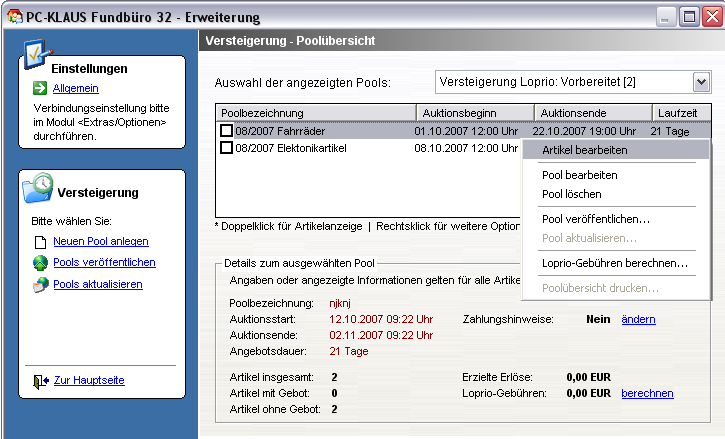
Task: Click the berechnen link for Loprio-Gebühren
Action: point(647,394)
